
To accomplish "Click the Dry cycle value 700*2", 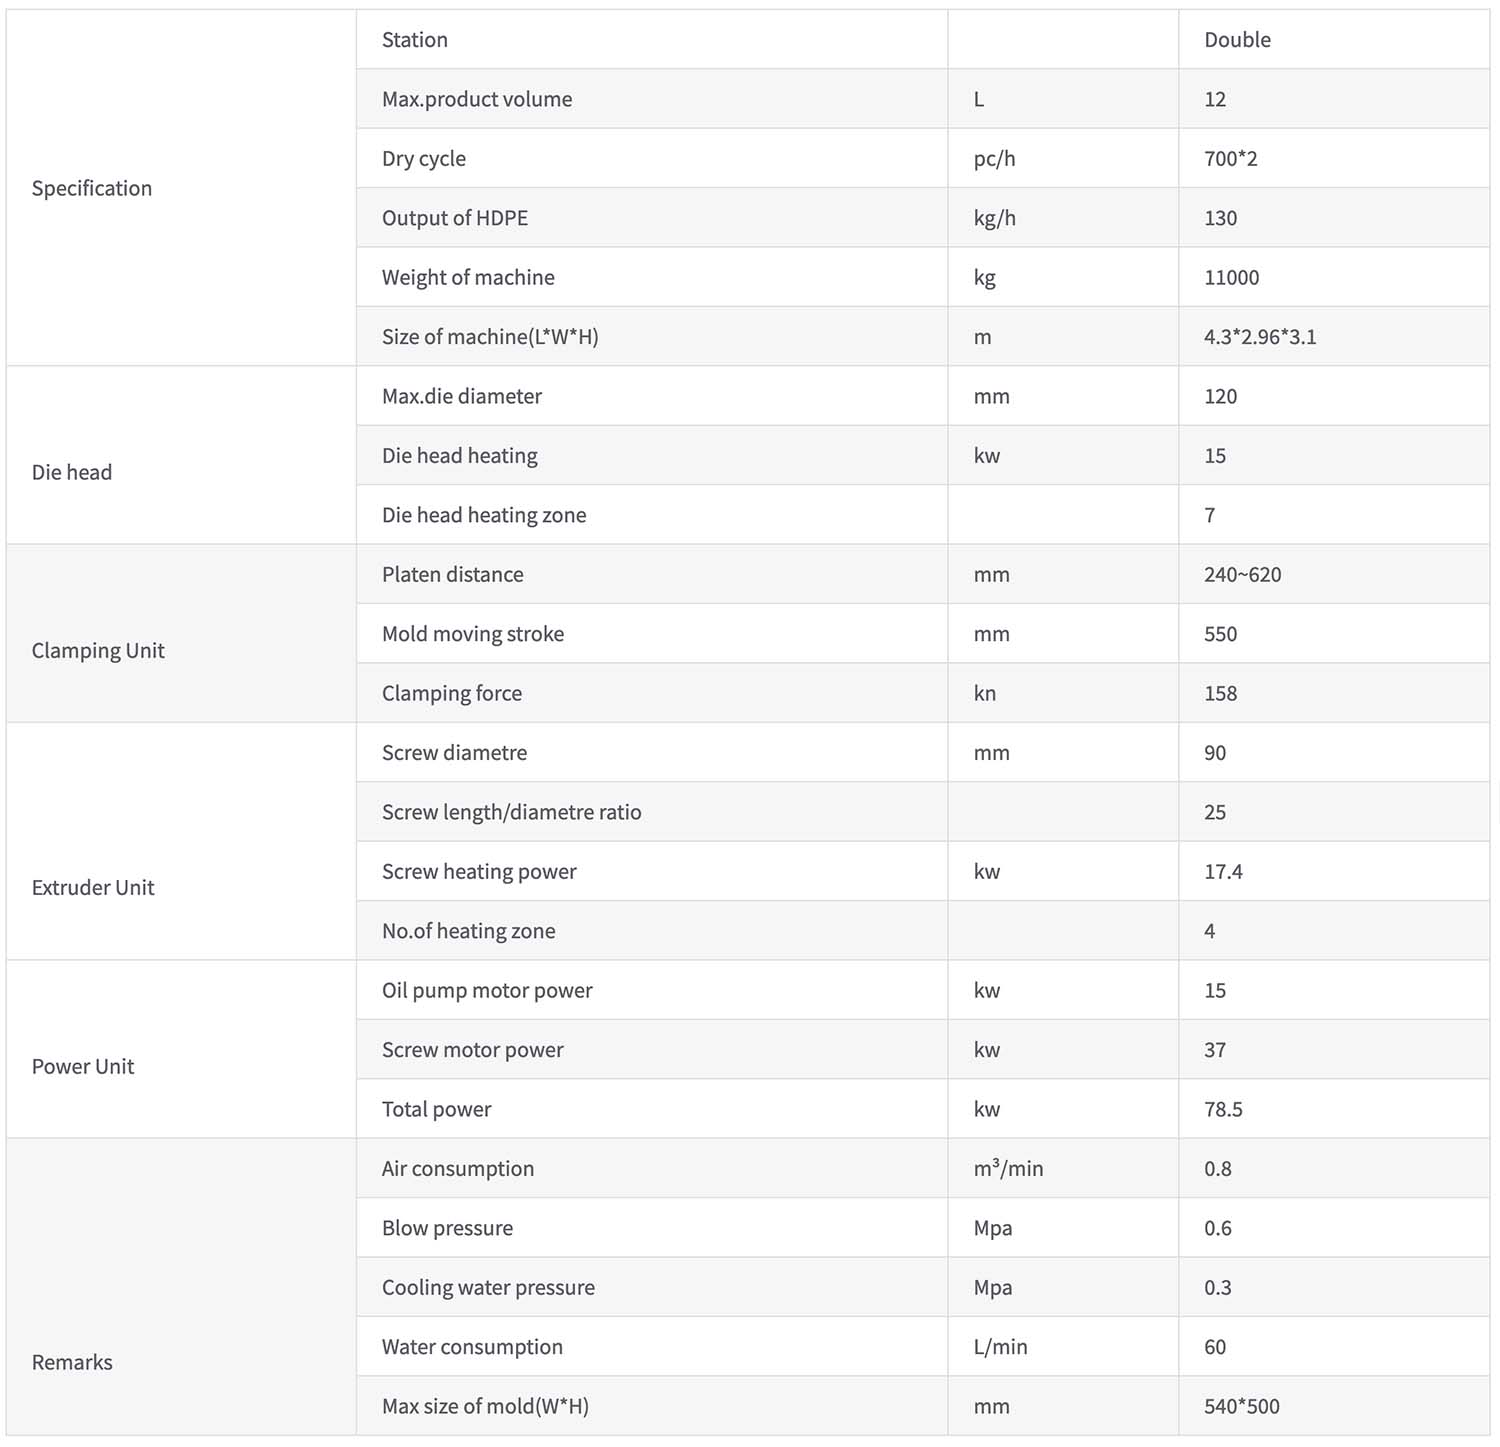I will tap(1231, 158).
